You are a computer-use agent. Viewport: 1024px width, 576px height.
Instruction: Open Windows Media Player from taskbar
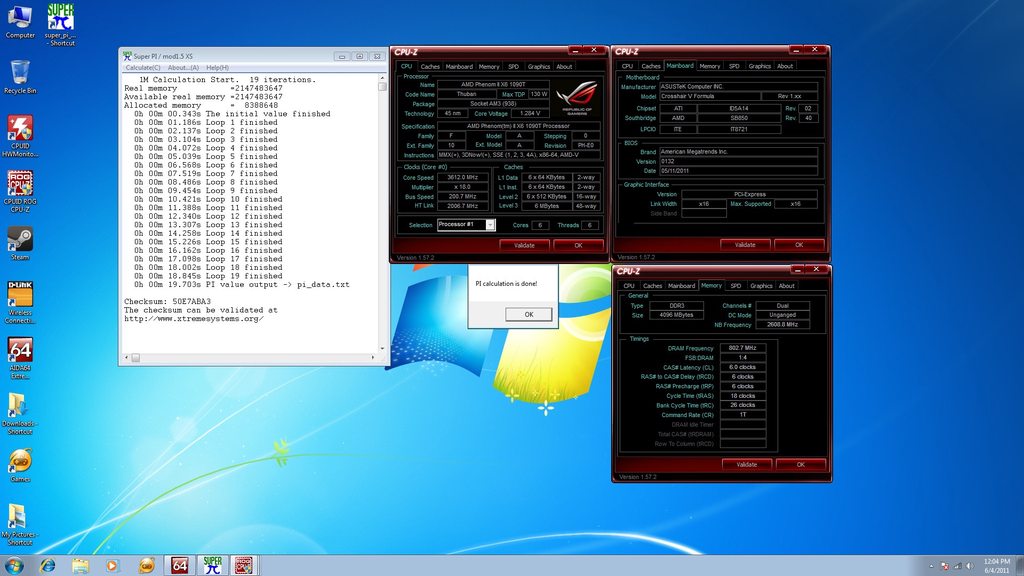(112, 565)
